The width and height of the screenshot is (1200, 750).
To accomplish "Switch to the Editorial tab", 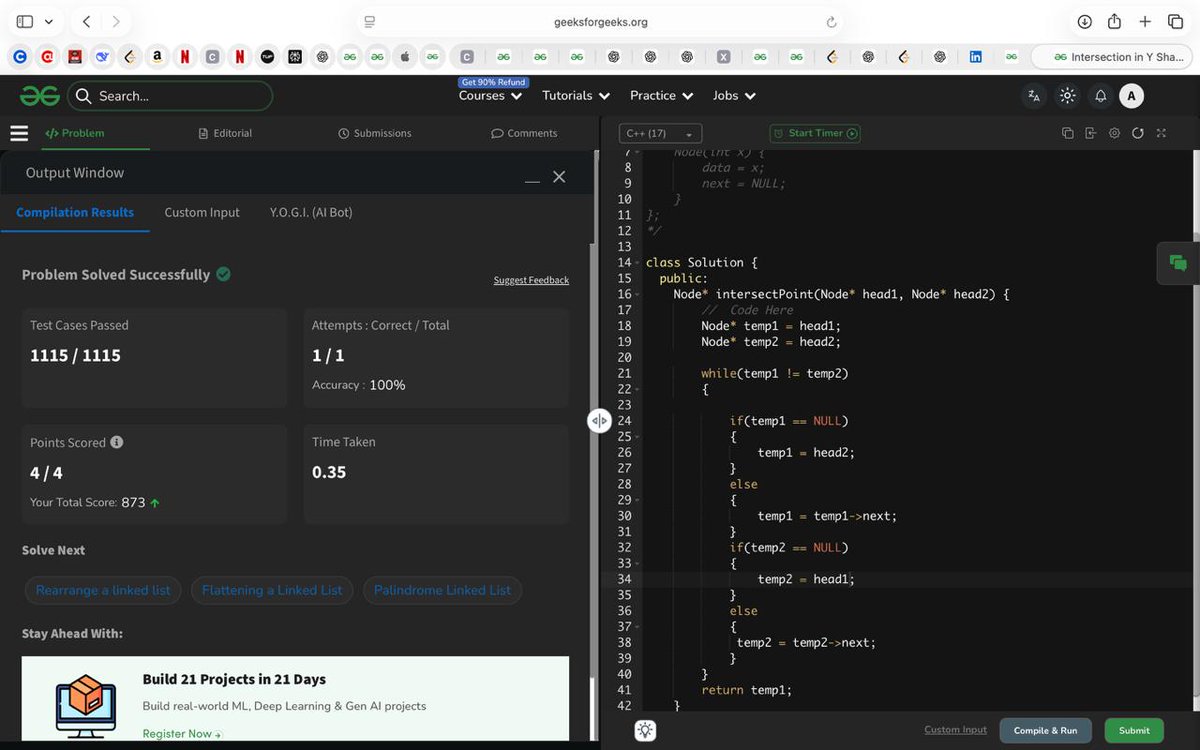I will click(x=225, y=133).
